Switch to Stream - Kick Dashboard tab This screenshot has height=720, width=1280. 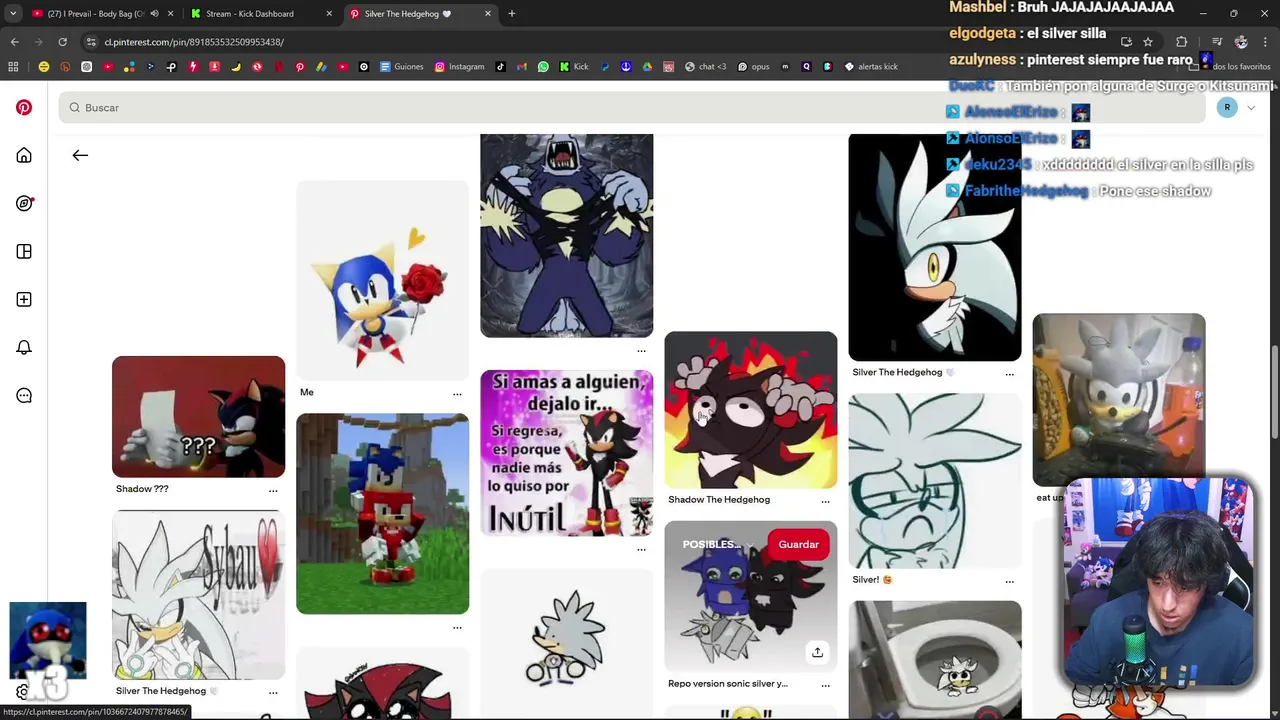260,14
